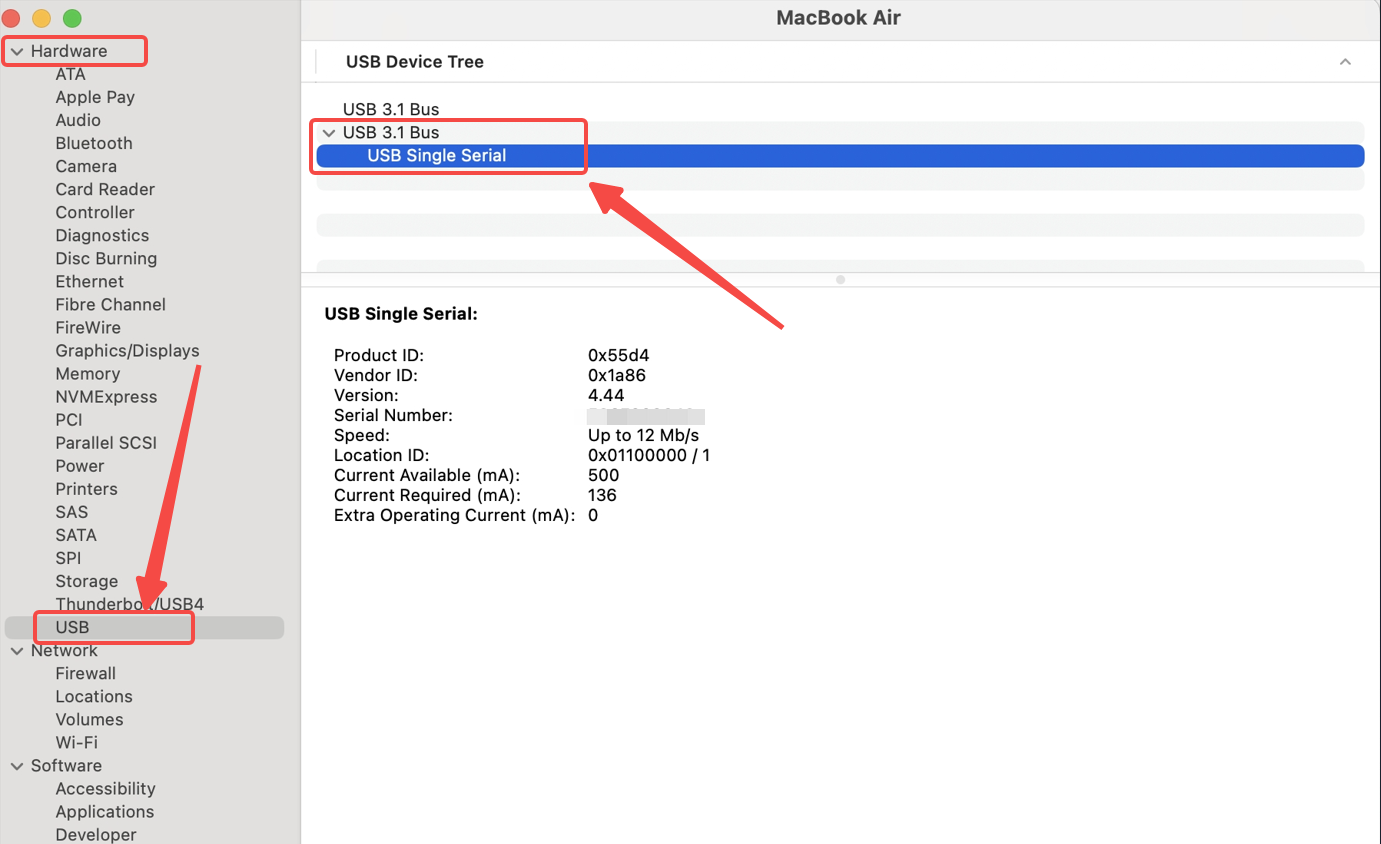1381x844 pixels.
Task: Select the USB Single Serial device row
Action: pyautogui.click(x=840, y=155)
